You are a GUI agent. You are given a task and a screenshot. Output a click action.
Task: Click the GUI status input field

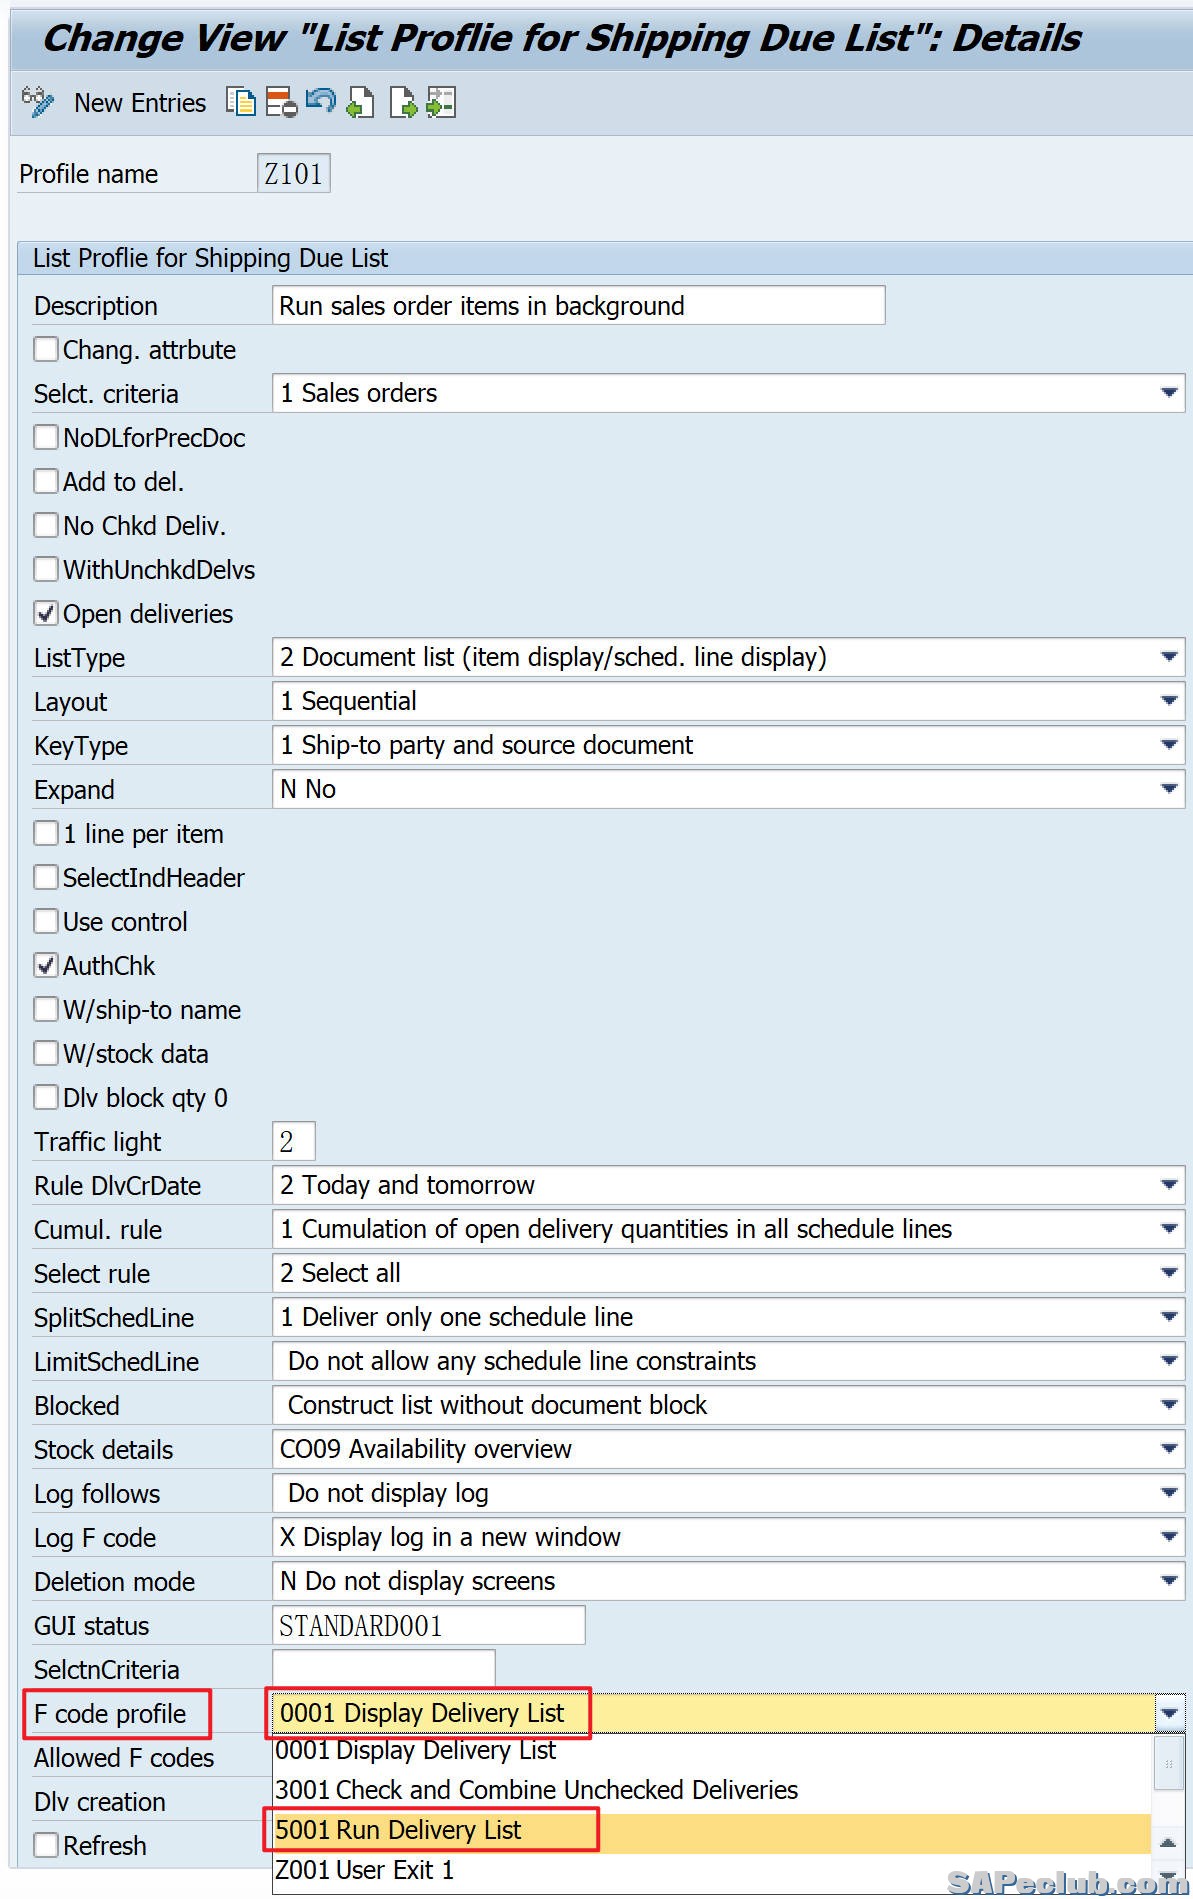pos(428,1625)
